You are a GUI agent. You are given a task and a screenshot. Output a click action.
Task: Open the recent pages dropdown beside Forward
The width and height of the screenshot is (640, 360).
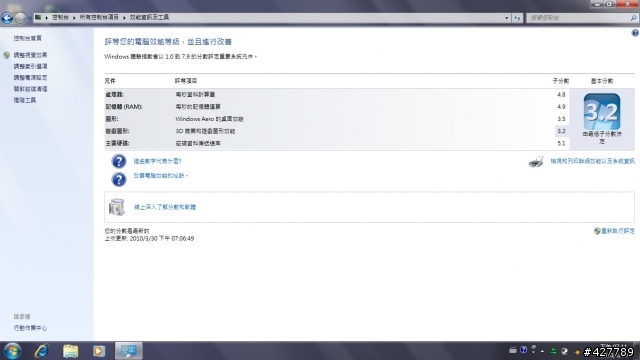pos(29,18)
